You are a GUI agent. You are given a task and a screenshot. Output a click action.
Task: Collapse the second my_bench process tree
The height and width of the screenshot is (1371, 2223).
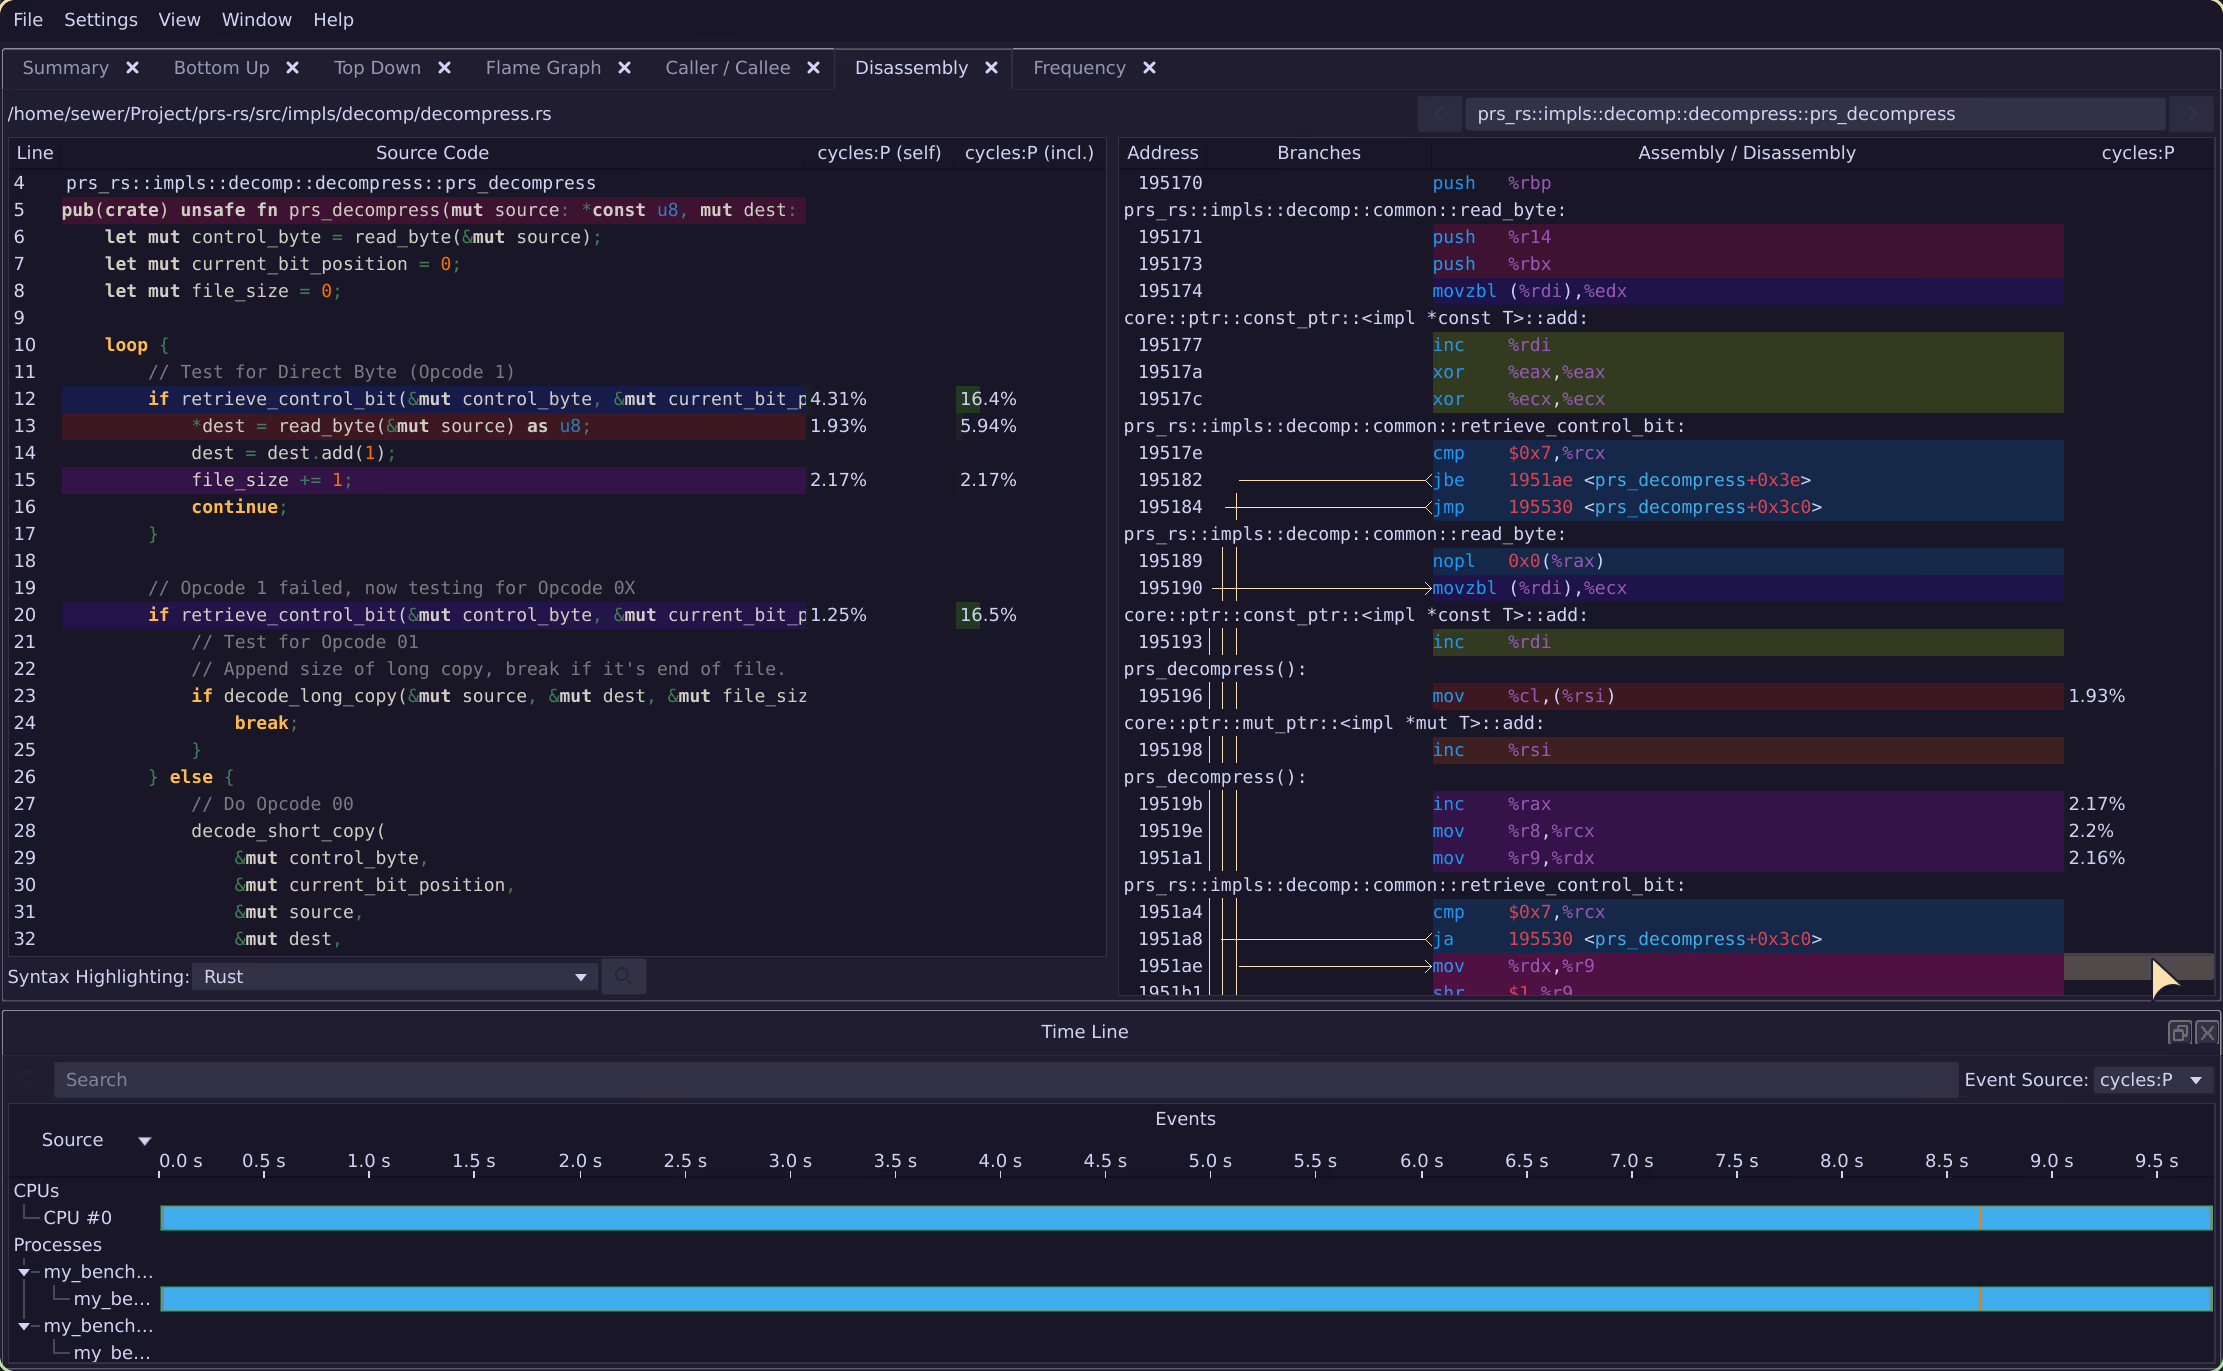click(23, 1325)
